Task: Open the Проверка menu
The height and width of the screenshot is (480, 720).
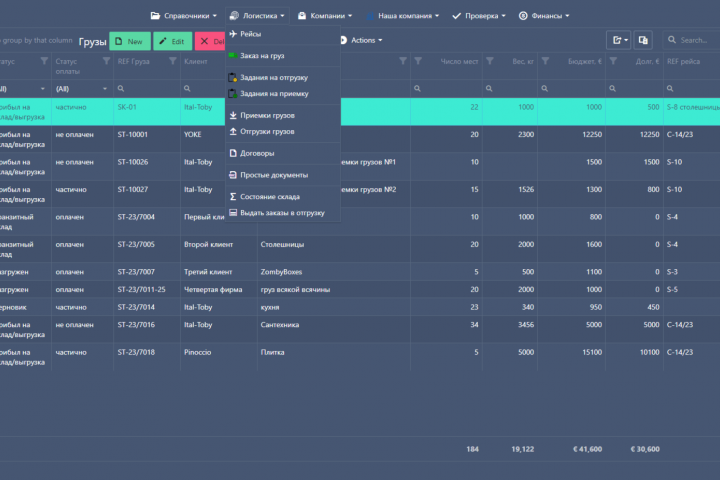Action: 478,16
